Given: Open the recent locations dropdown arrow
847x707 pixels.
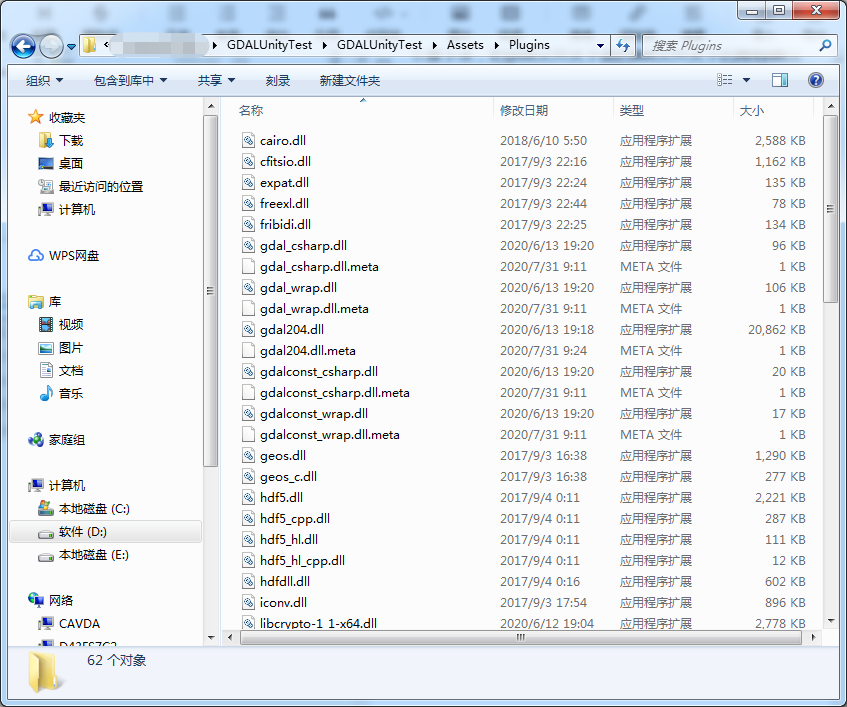Looking at the screenshot, I should pos(71,47).
